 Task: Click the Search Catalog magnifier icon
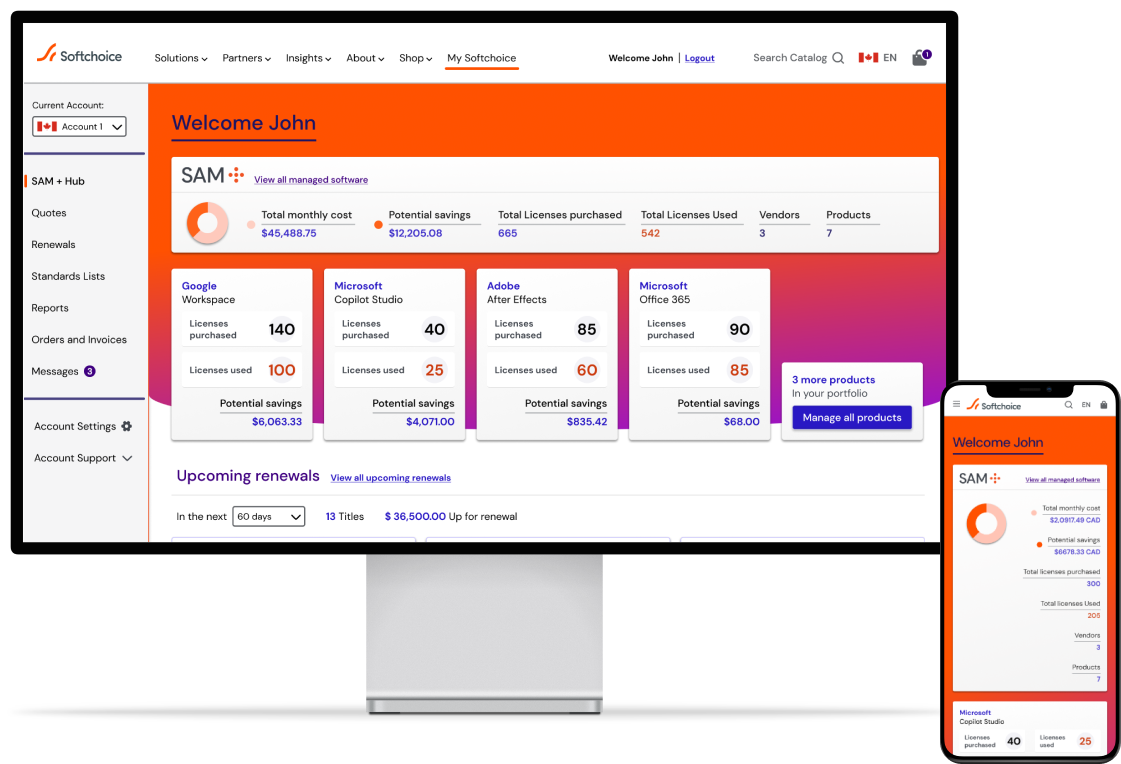point(836,57)
